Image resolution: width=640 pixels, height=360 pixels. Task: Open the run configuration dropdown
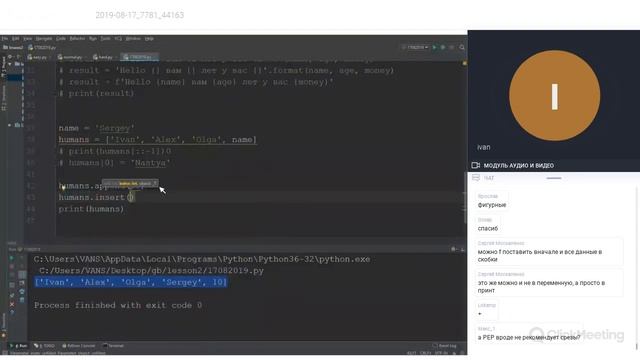pyautogui.click(x=416, y=47)
